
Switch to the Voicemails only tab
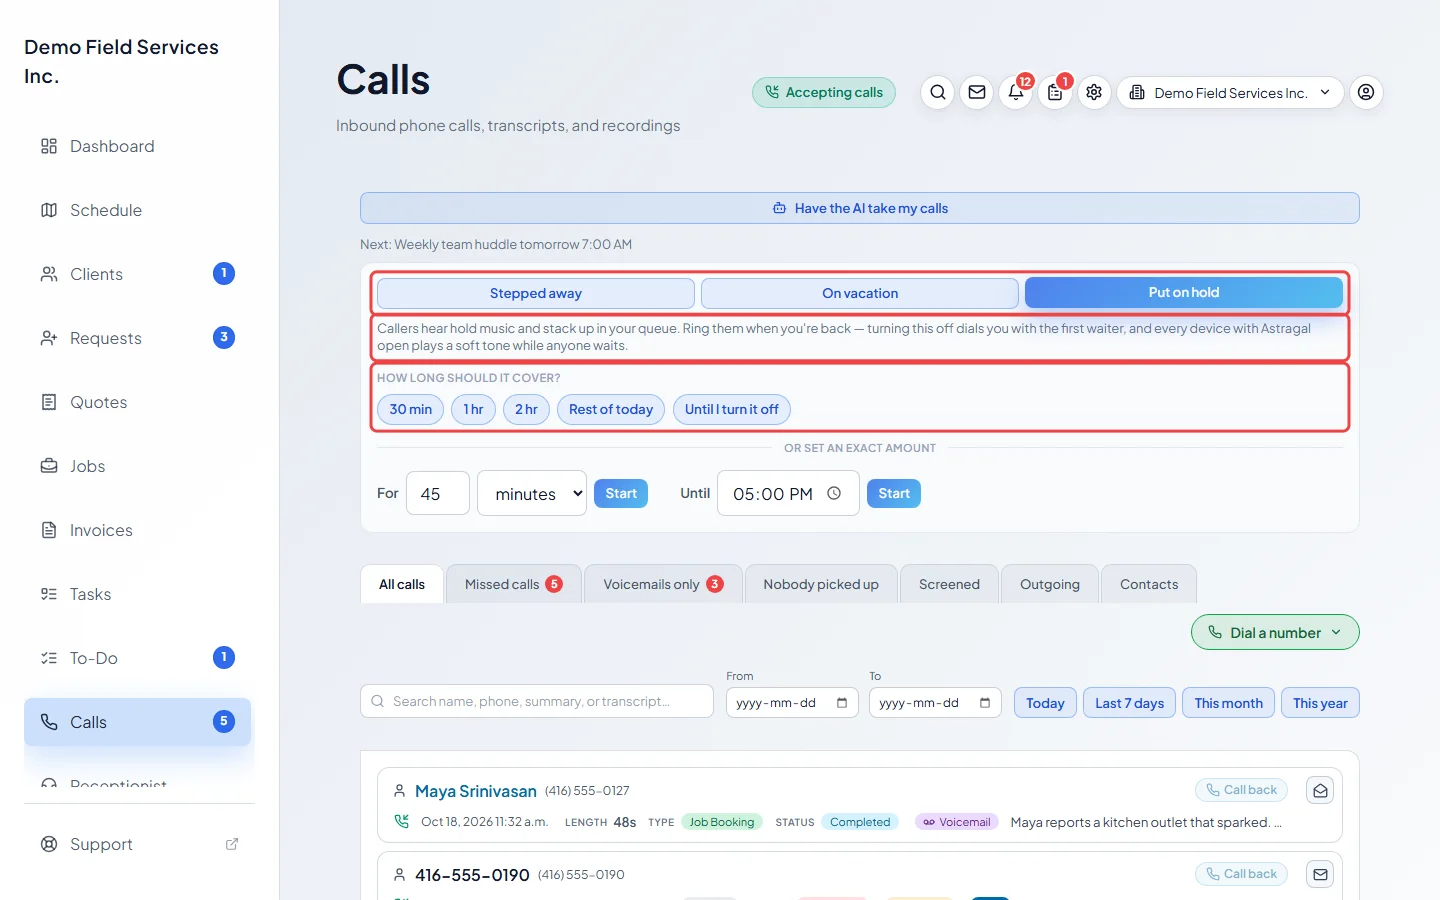663,584
